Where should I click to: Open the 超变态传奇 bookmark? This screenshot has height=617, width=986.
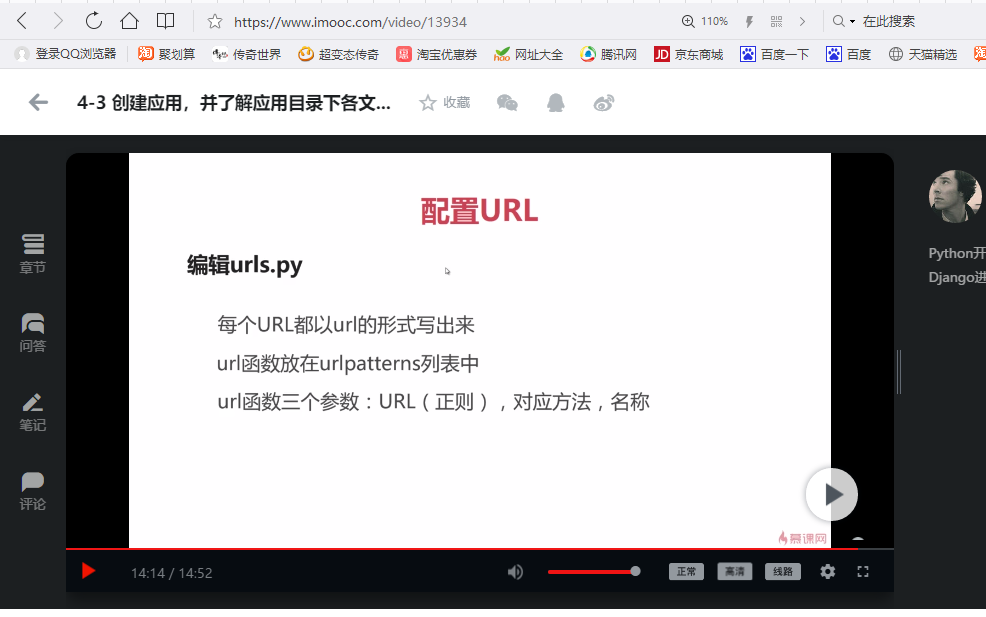tap(338, 54)
